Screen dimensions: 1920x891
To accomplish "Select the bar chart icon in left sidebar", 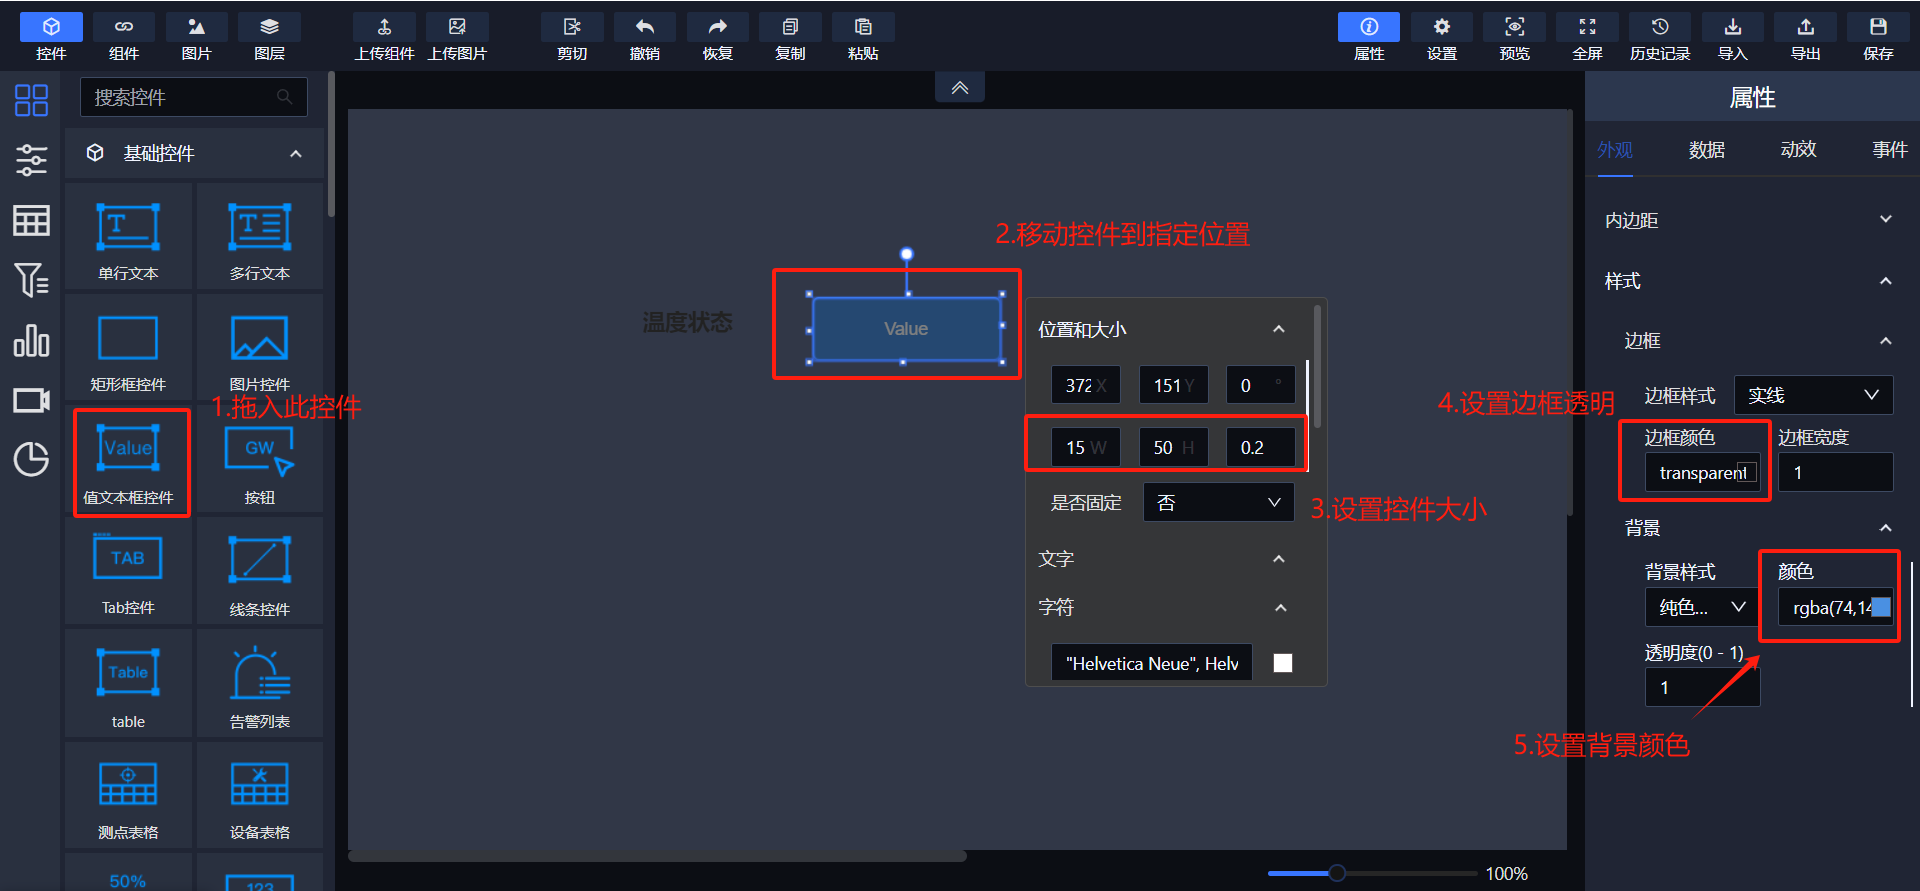I will click(x=31, y=341).
